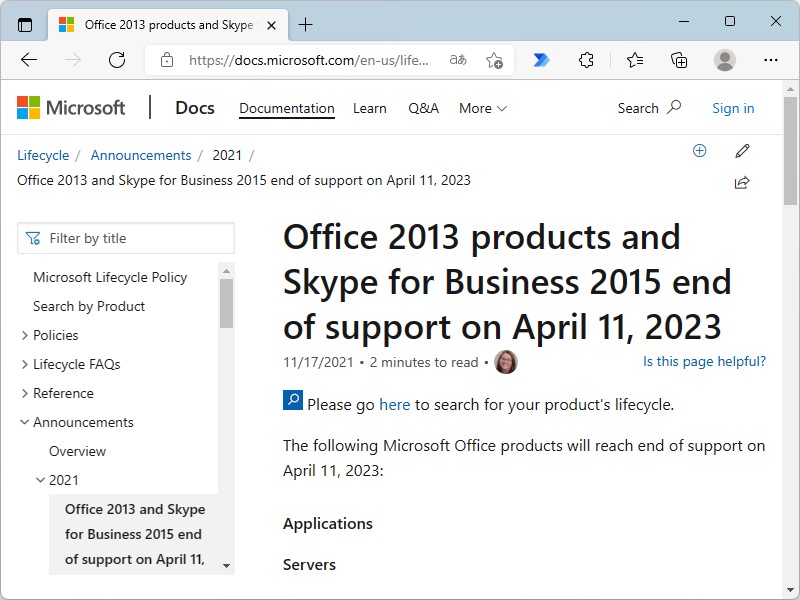The height and width of the screenshot is (600, 800).
Task: Click the browser refresh icon
Action: (x=117, y=60)
